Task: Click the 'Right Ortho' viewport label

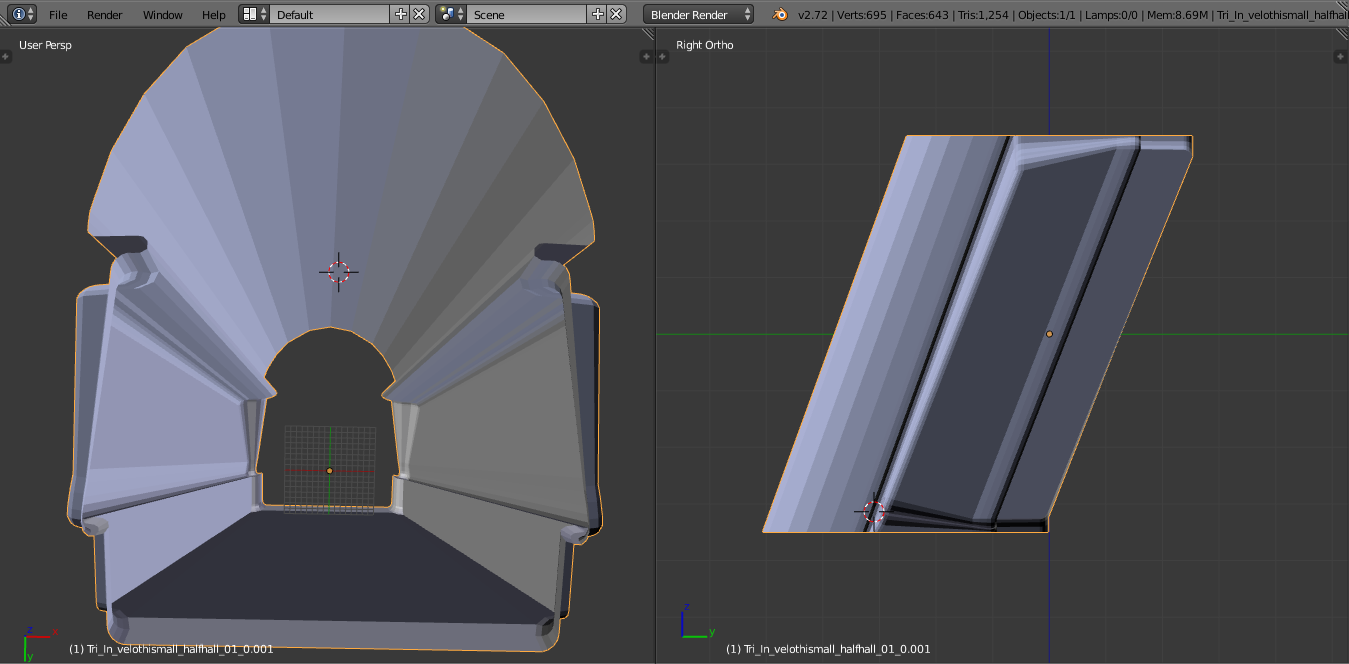Action: [704, 45]
